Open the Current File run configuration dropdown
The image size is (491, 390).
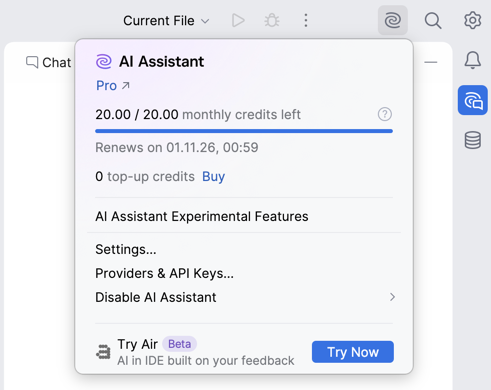166,21
